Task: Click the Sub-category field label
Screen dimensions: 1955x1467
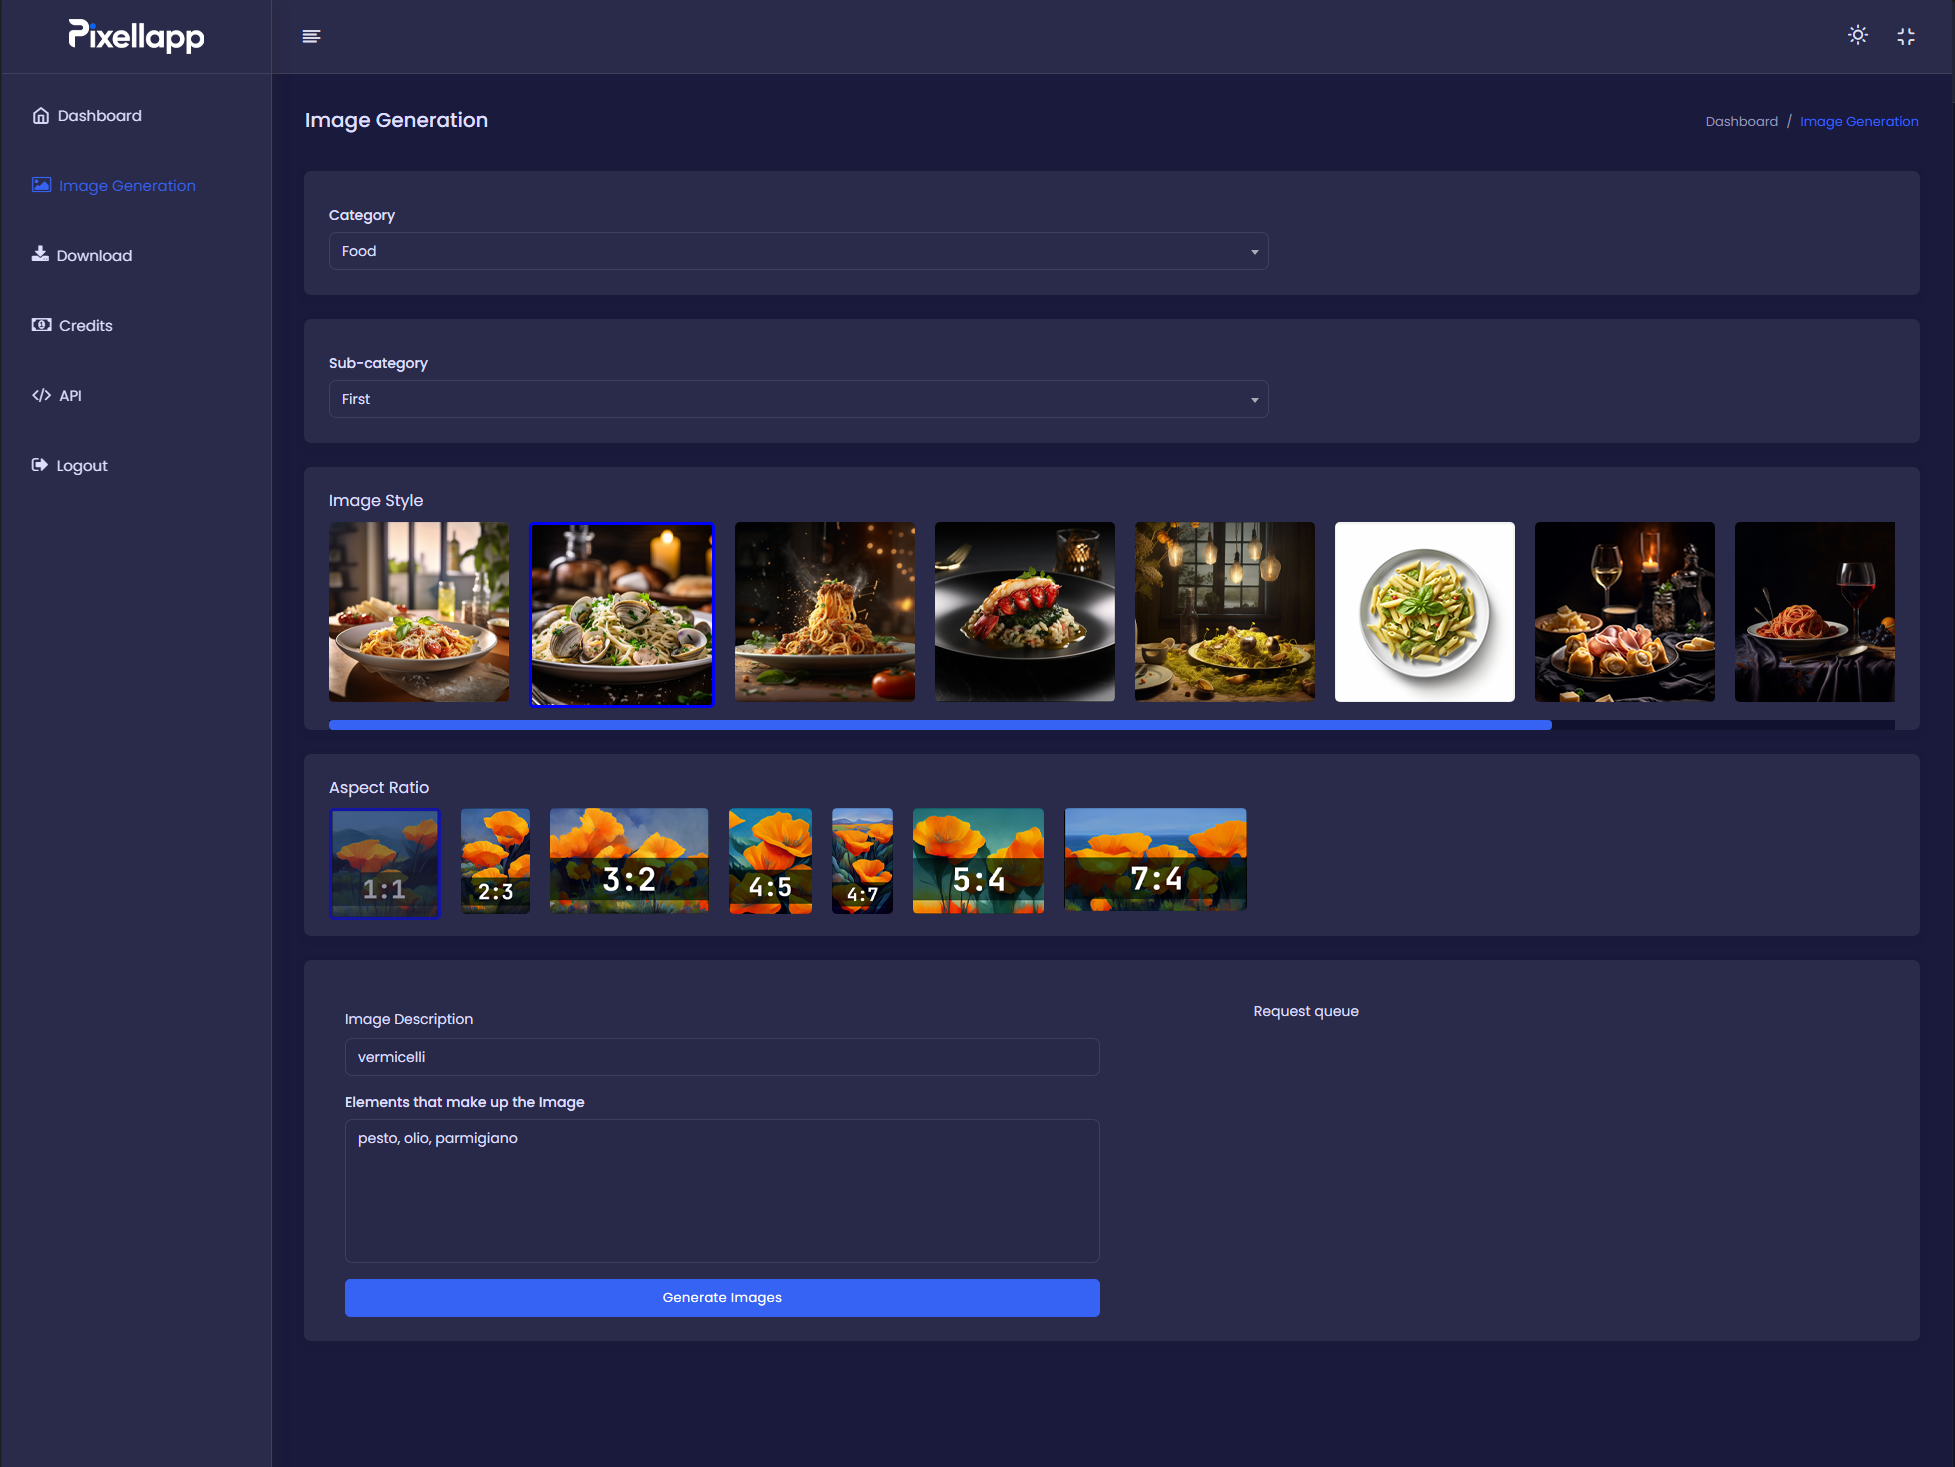Action: tap(378, 363)
